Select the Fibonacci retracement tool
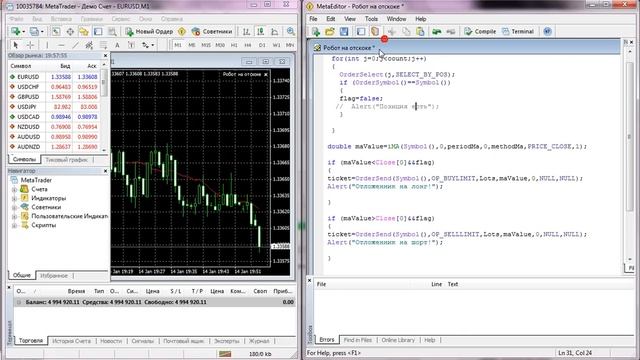The height and width of the screenshot is (360, 640). pos(103,45)
